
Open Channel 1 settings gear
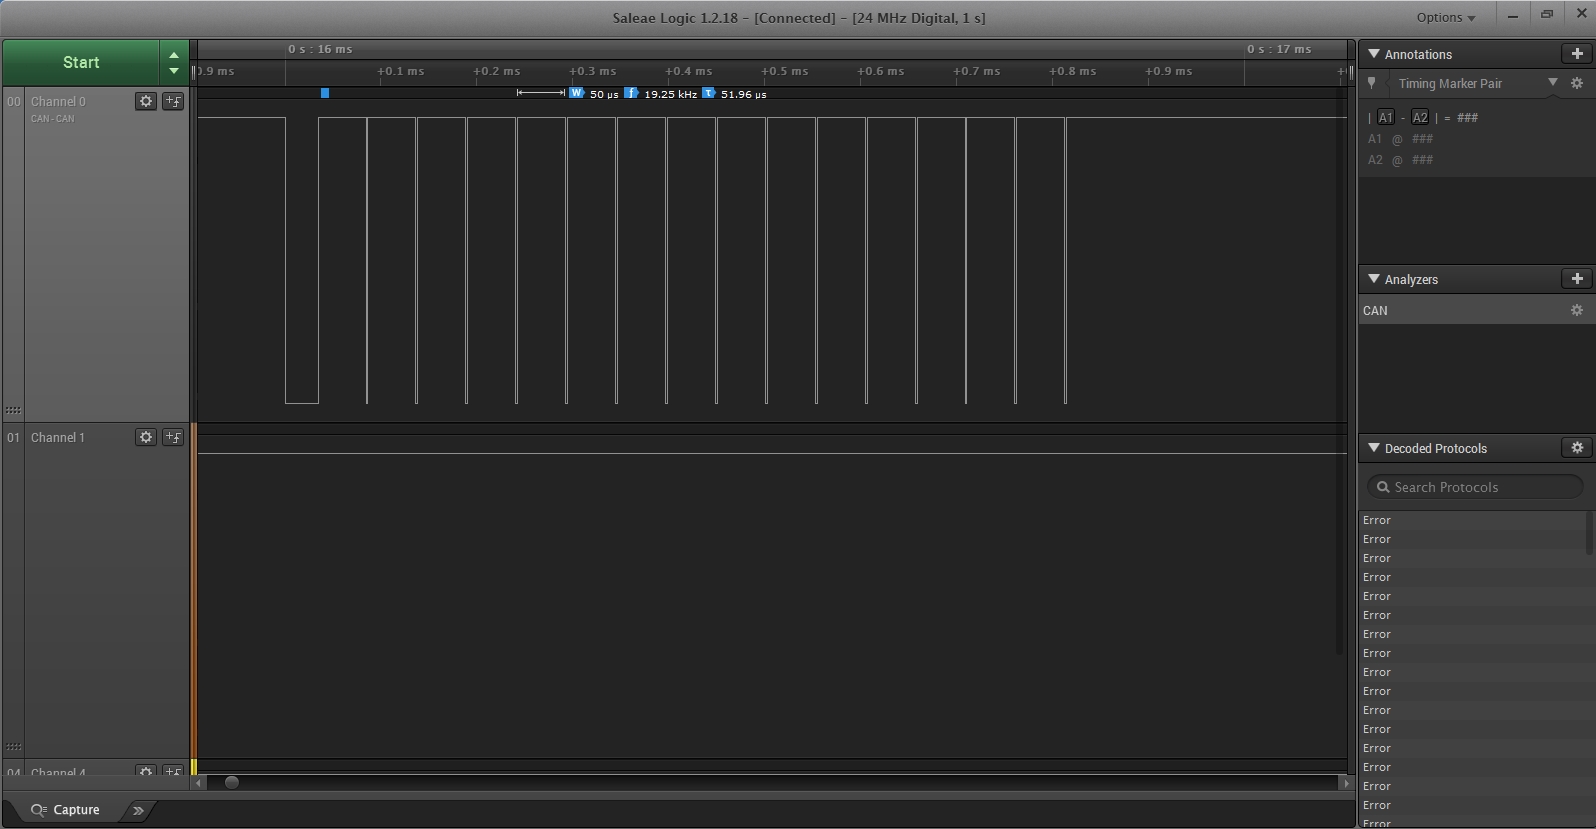pos(146,437)
